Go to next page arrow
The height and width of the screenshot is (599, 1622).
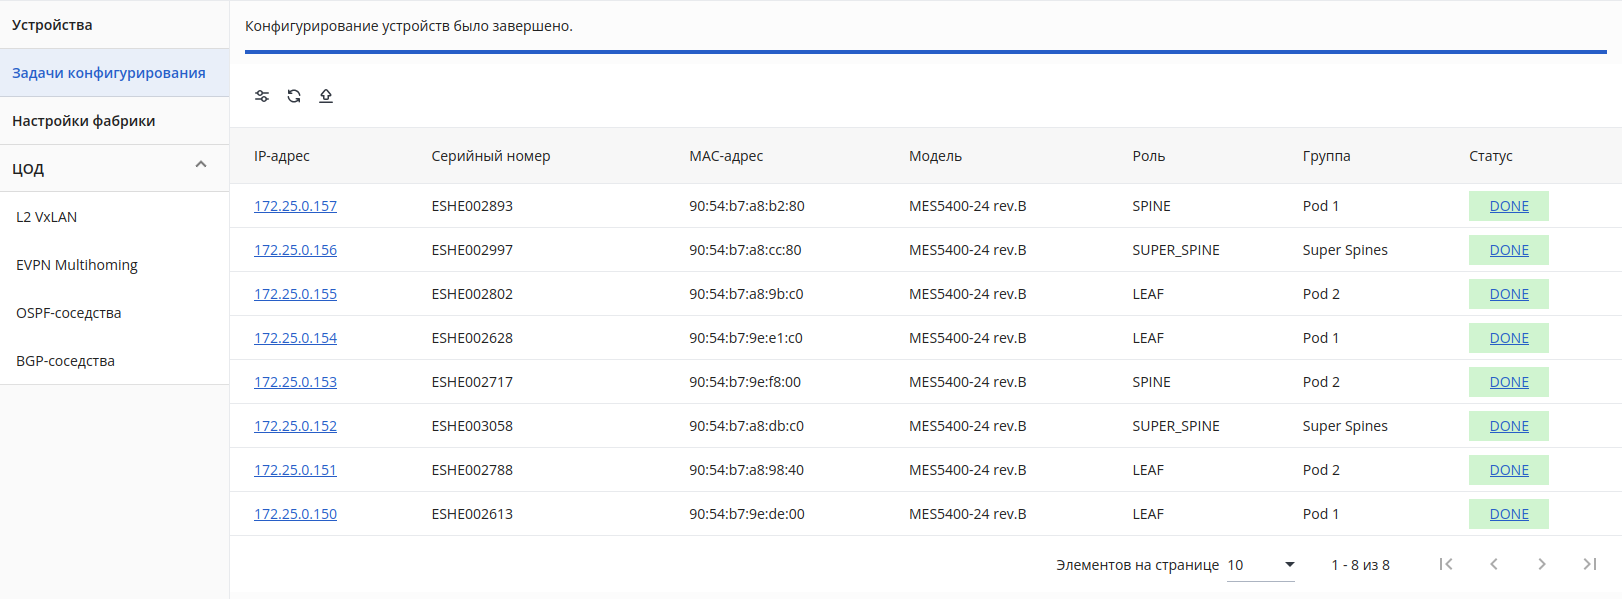point(1542,564)
